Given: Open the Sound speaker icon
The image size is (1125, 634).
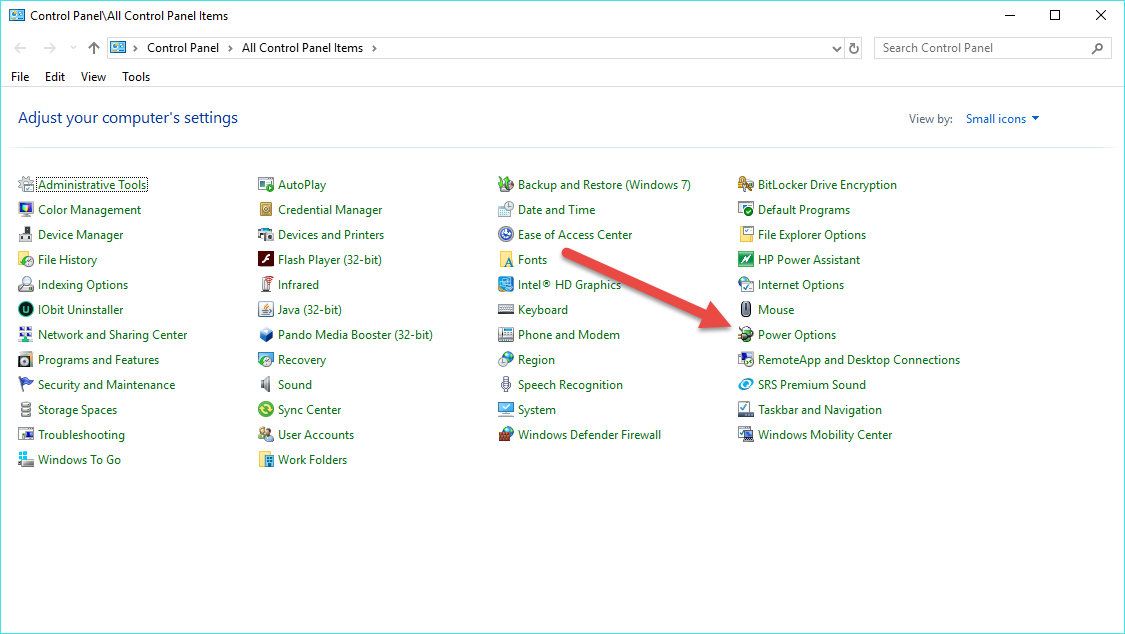Looking at the screenshot, I should coord(265,384).
